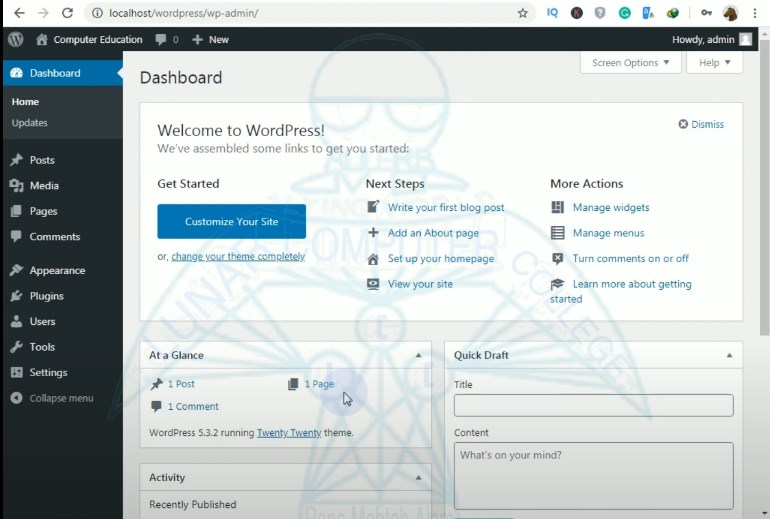Open Add an About page link
Image resolution: width=770 pixels, height=519 pixels.
(433, 233)
